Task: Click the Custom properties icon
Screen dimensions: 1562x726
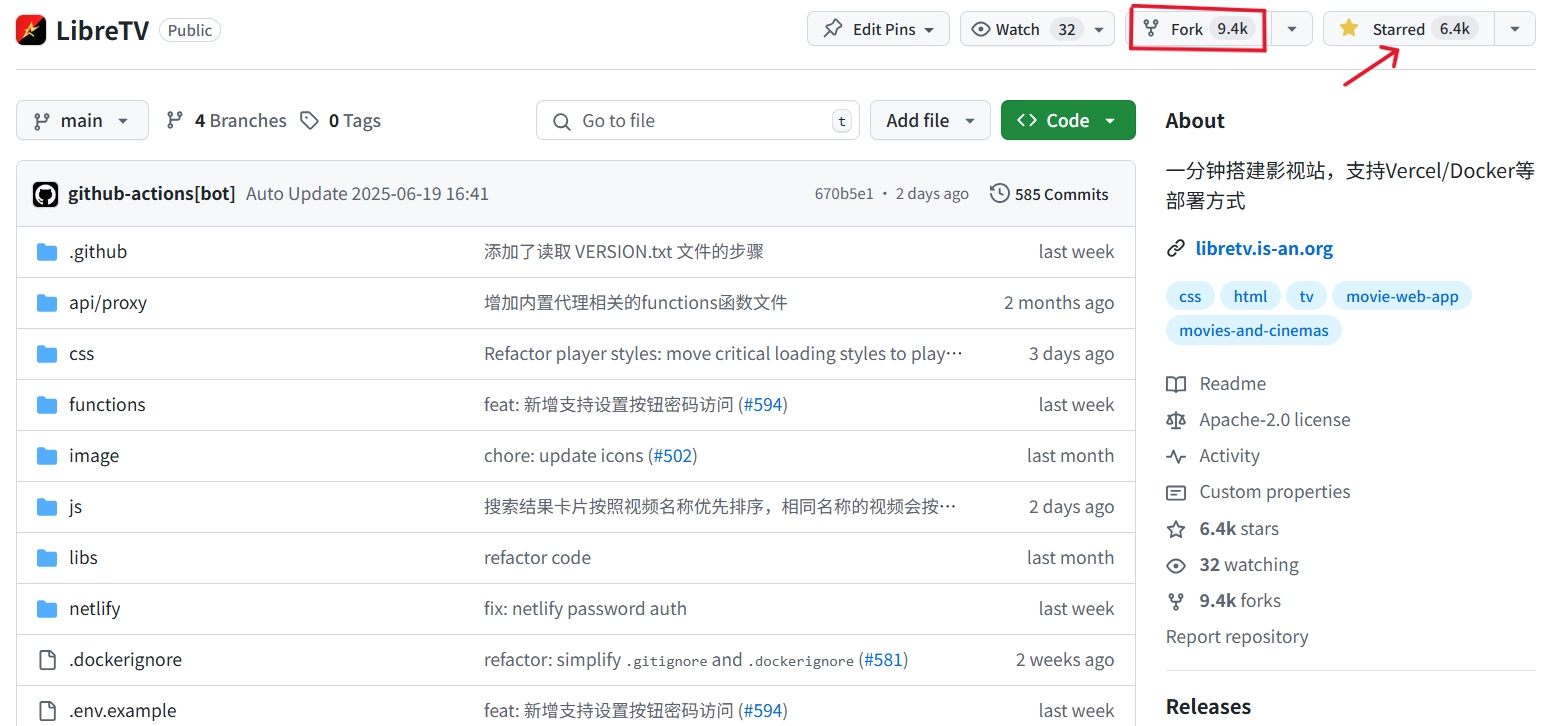Action: click(1178, 491)
